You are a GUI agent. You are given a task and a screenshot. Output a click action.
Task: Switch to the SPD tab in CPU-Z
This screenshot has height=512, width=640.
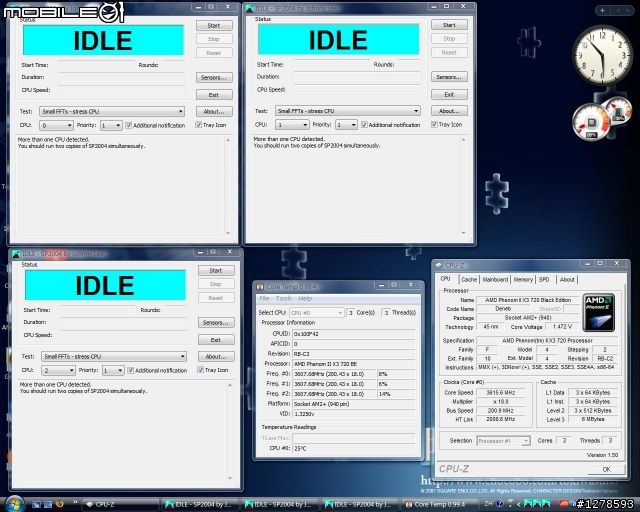point(544,280)
